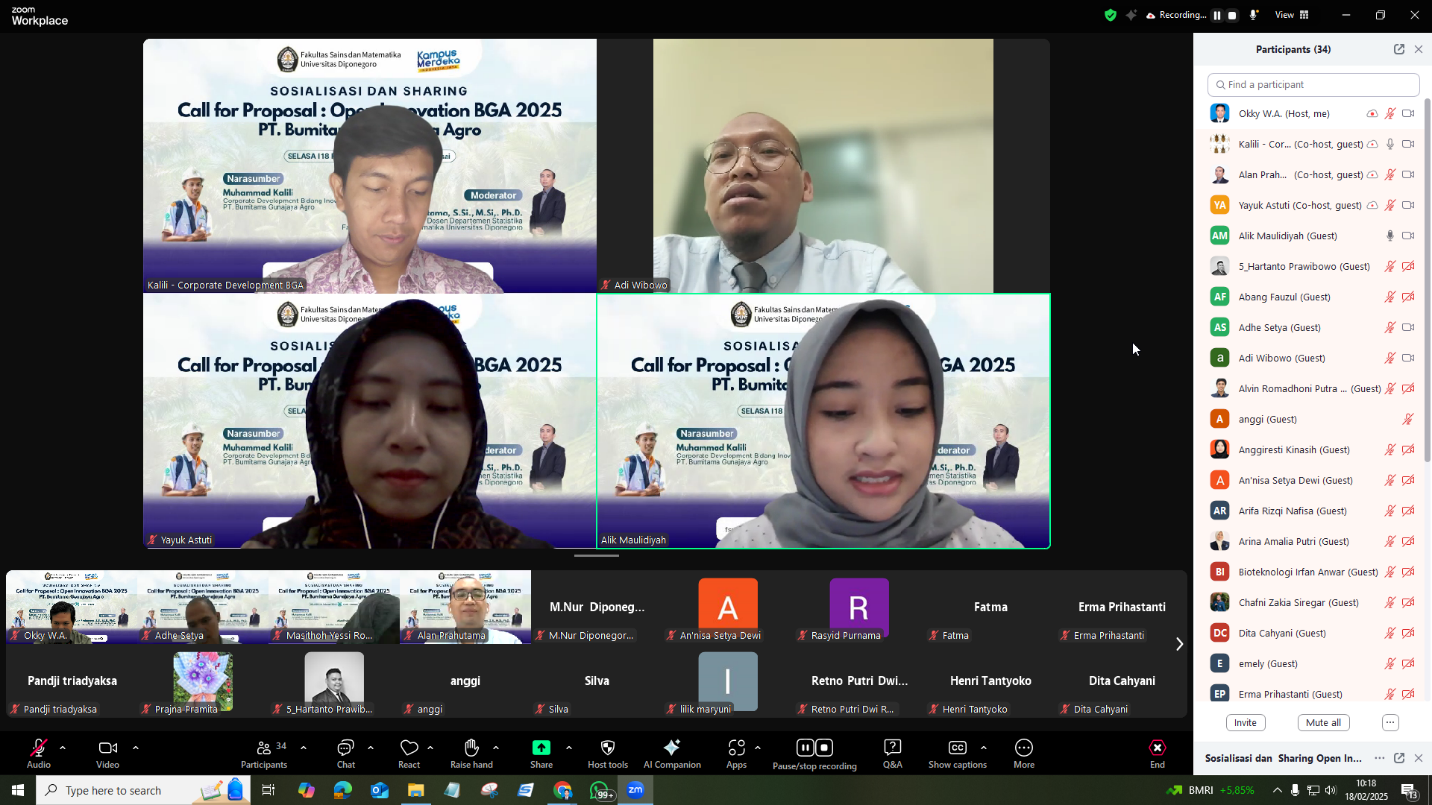Viewport: 1432px width, 805px height.
Task: Toggle the Participants panel button in toolbar
Action: [264, 753]
